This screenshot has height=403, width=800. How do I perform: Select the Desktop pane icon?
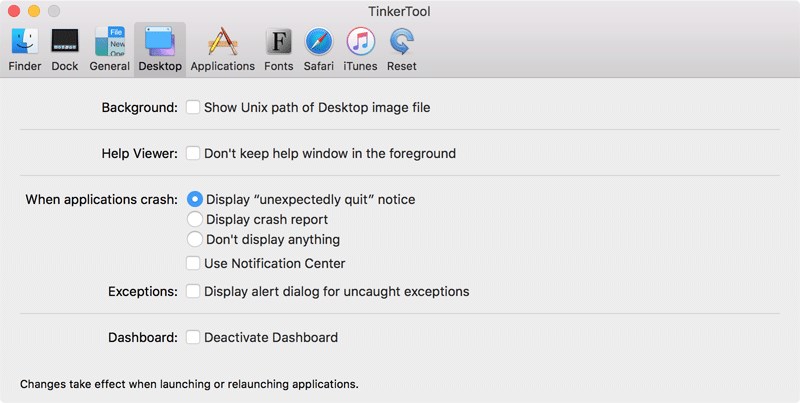tap(160, 49)
